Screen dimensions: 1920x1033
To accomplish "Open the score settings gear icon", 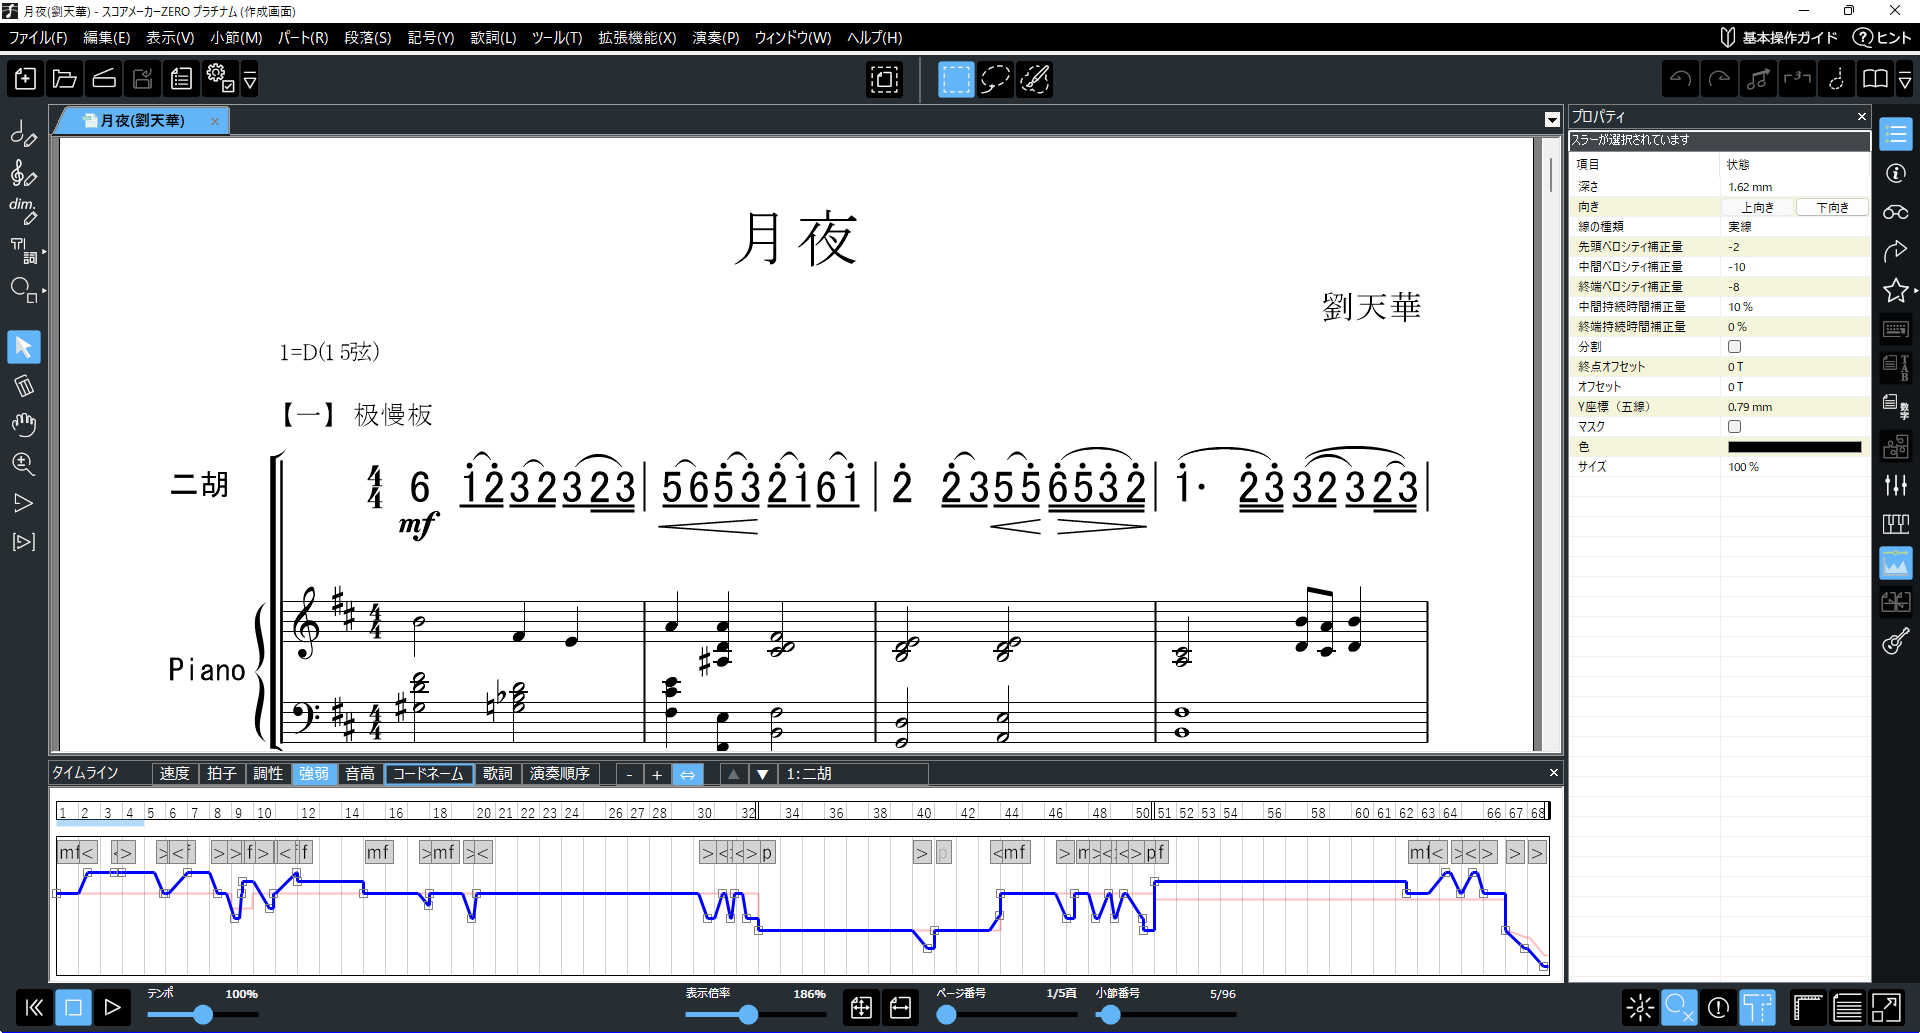I will tap(220, 79).
